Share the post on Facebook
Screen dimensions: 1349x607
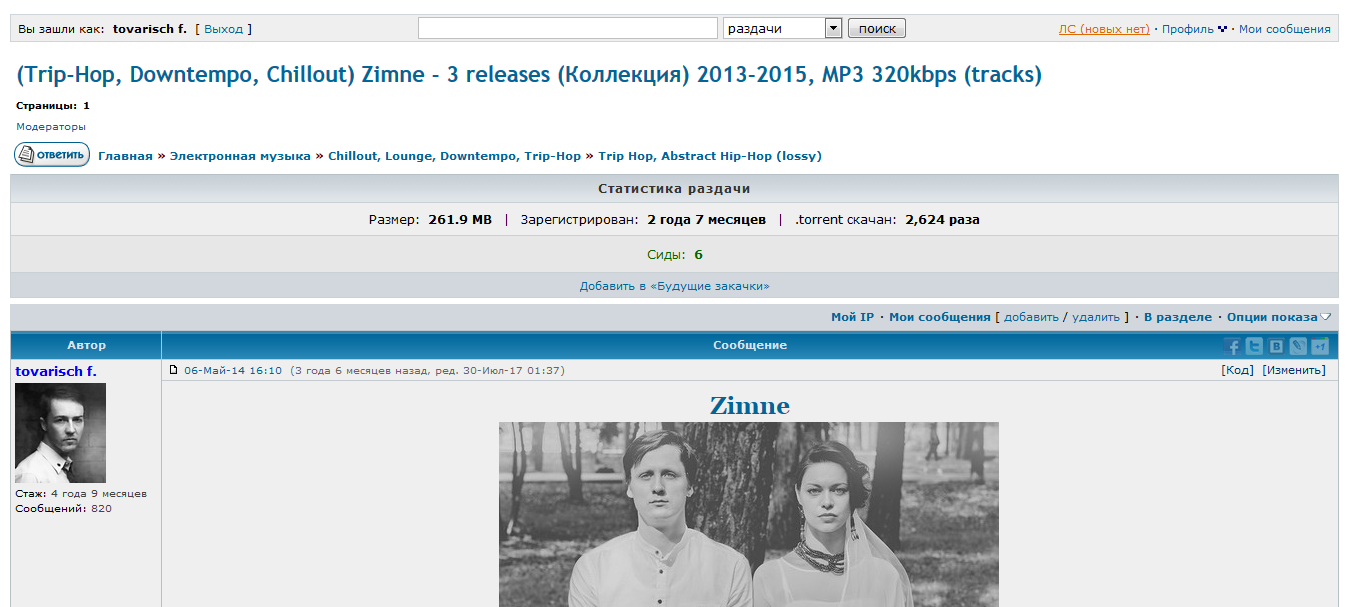coord(1232,346)
